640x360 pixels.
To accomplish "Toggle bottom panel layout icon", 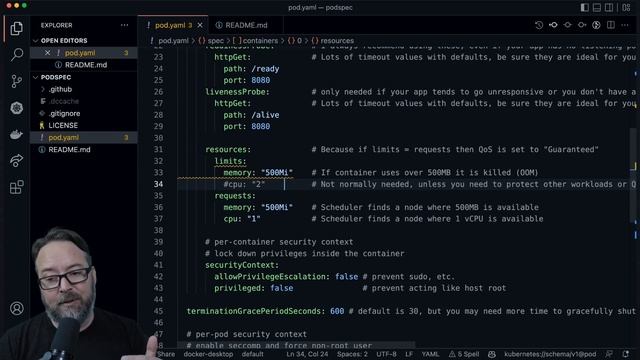I will pyautogui.click(x=597, y=7).
